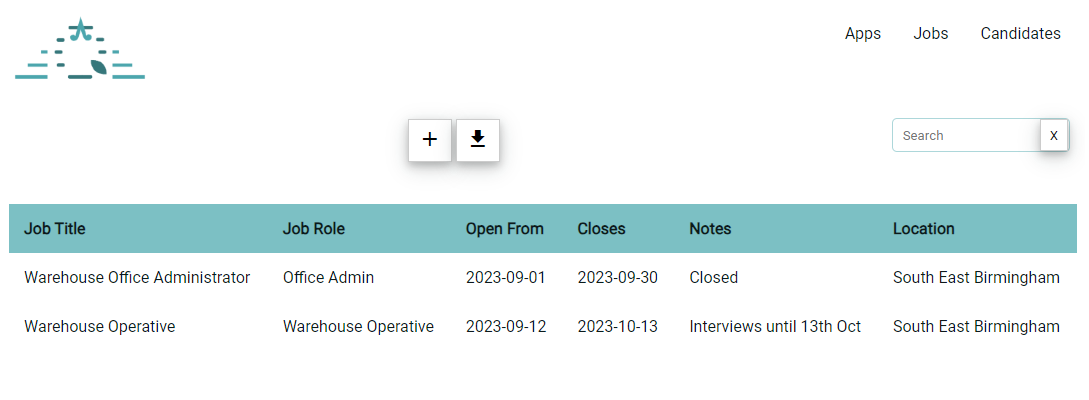Screen dimensions: 1089x400
Task: Open the Apps menu item
Action: click(x=863, y=34)
